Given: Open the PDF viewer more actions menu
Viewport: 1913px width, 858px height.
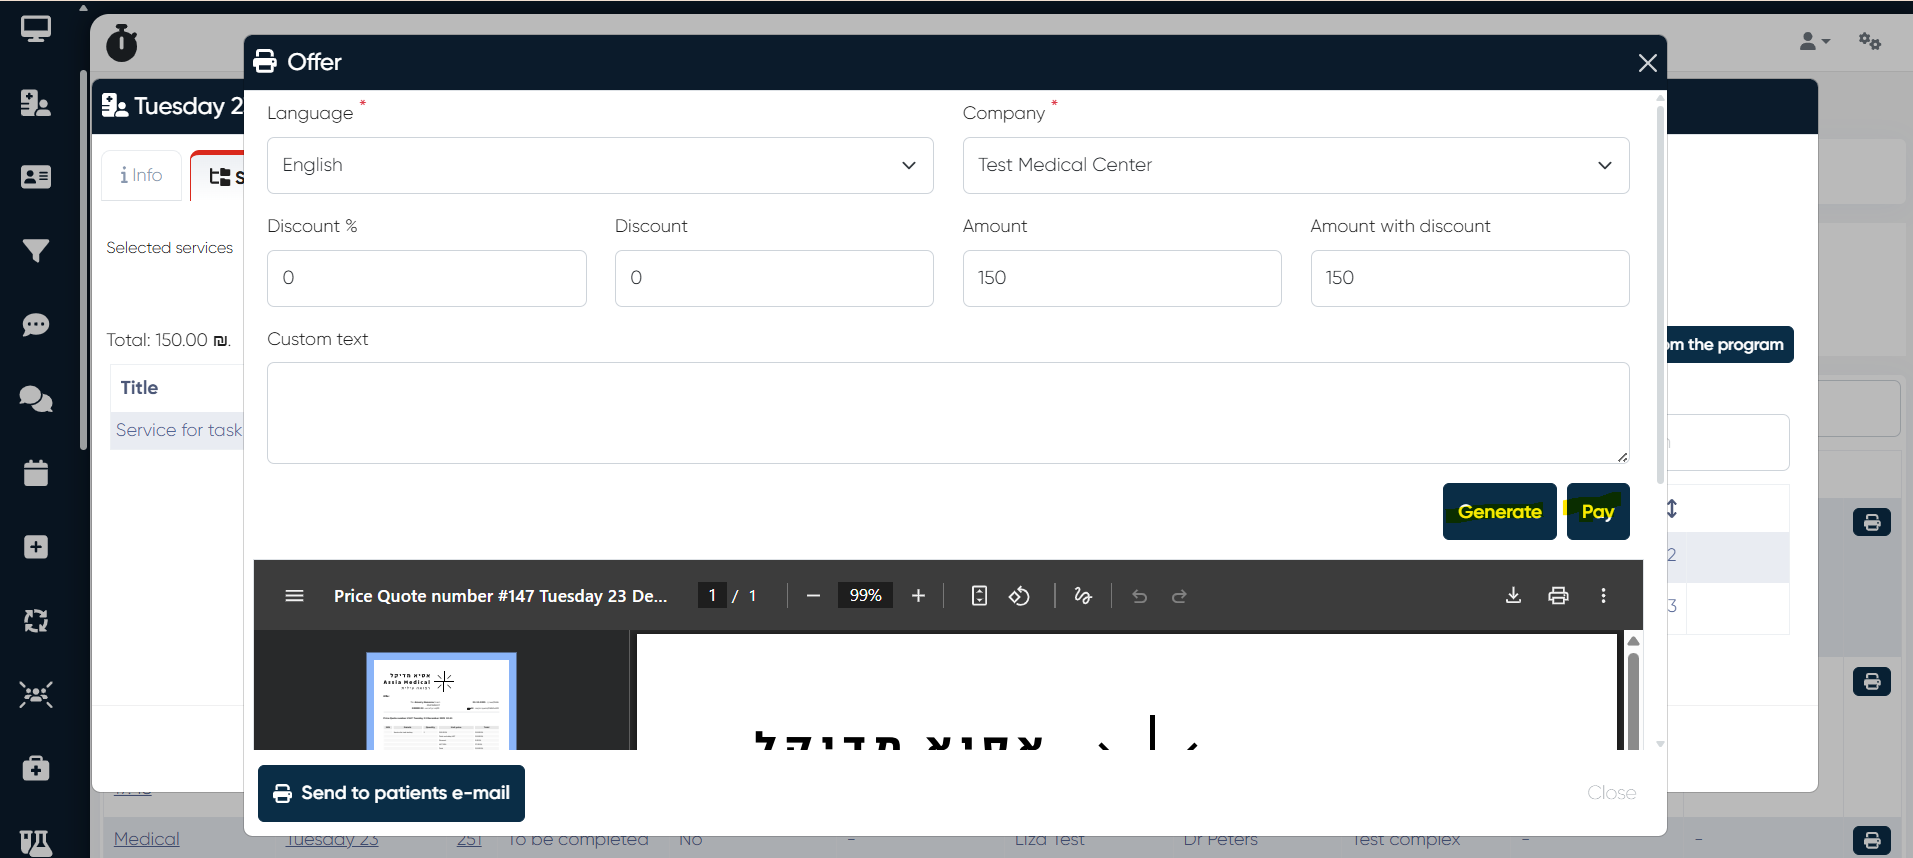Looking at the screenshot, I should [1603, 596].
